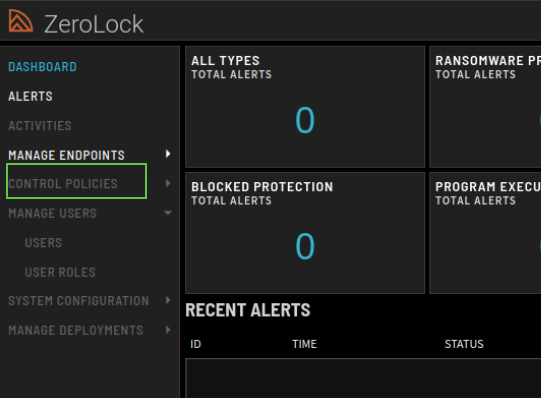Screen dimensions: 541x398
Task: Click the ZeroLock orange logo icon
Action: click(21, 21)
